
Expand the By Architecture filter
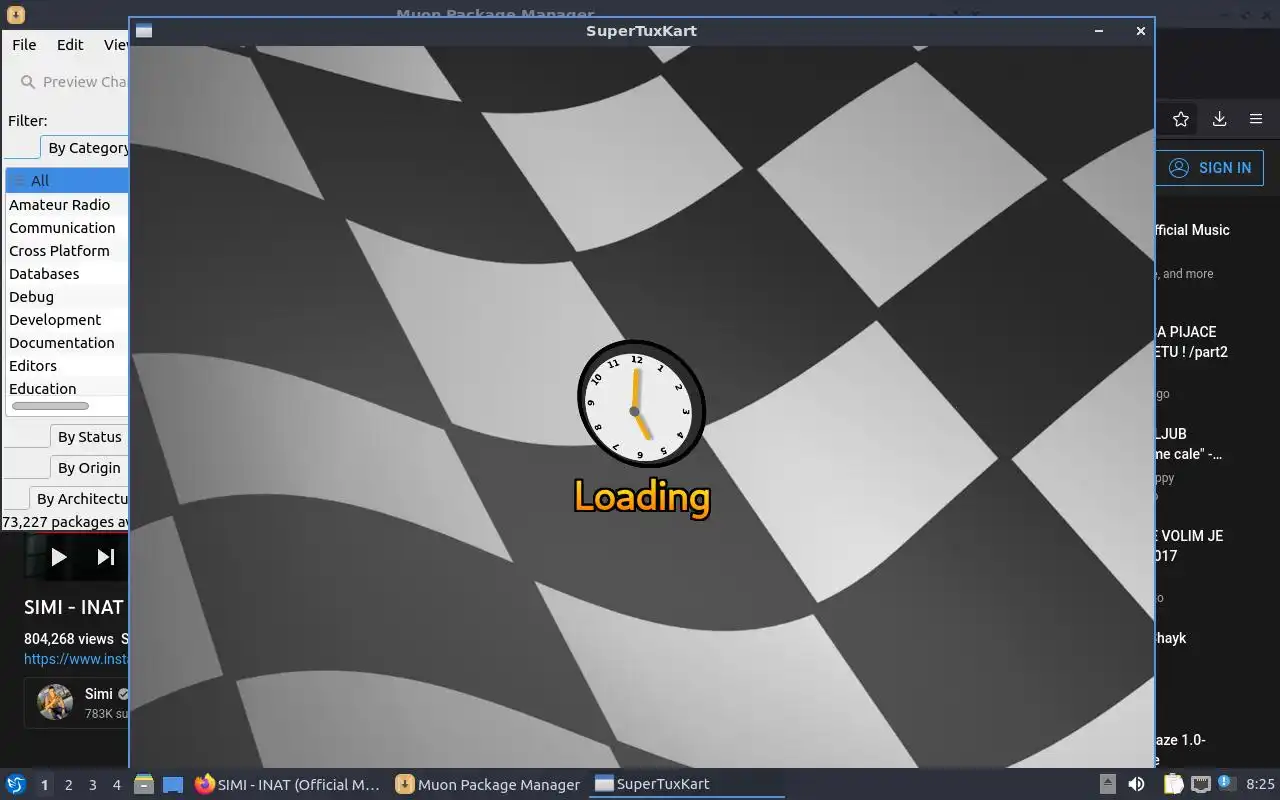[79, 499]
